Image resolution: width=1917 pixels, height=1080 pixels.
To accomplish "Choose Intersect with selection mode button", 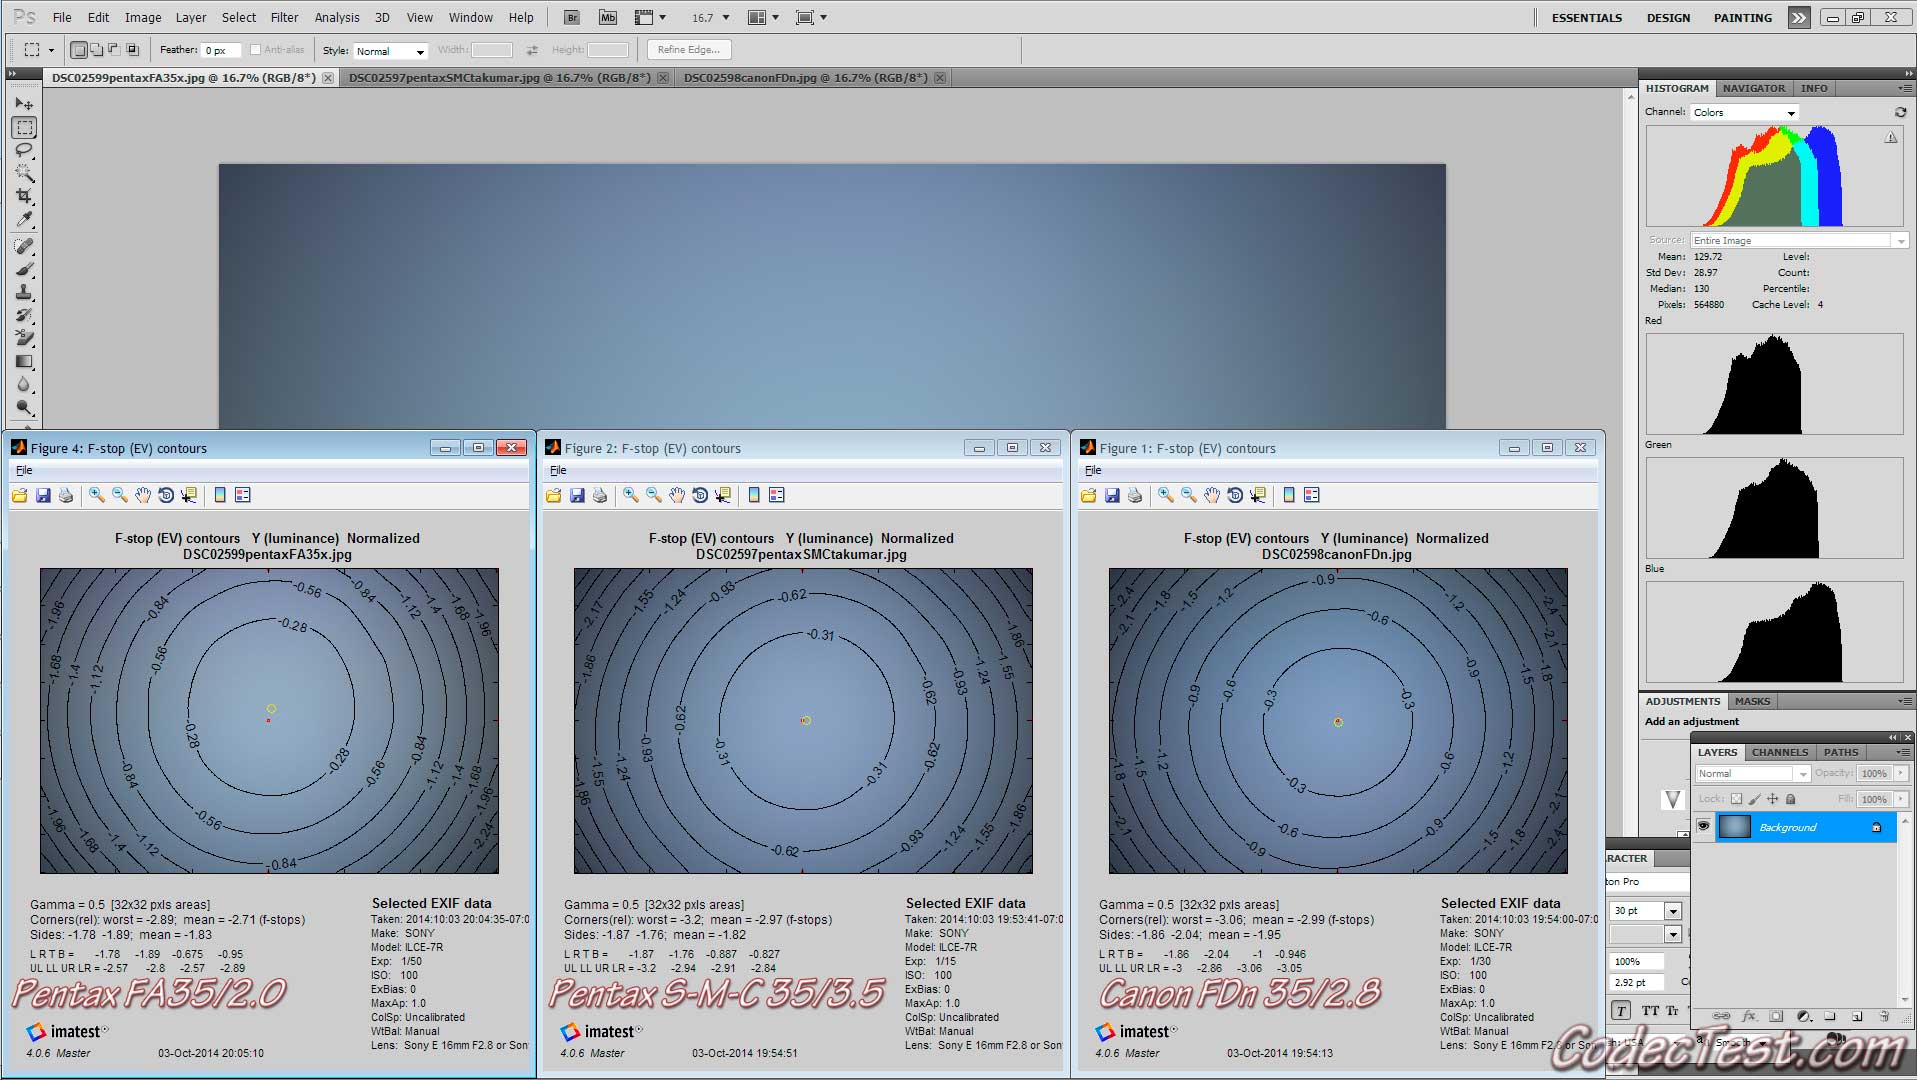I will click(x=132, y=49).
